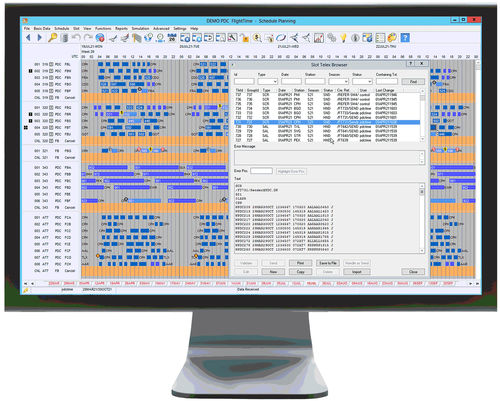Click the golden key toolbar icon
Image resolution: width=500 pixels, height=401 pixels.
click(52, 38)
